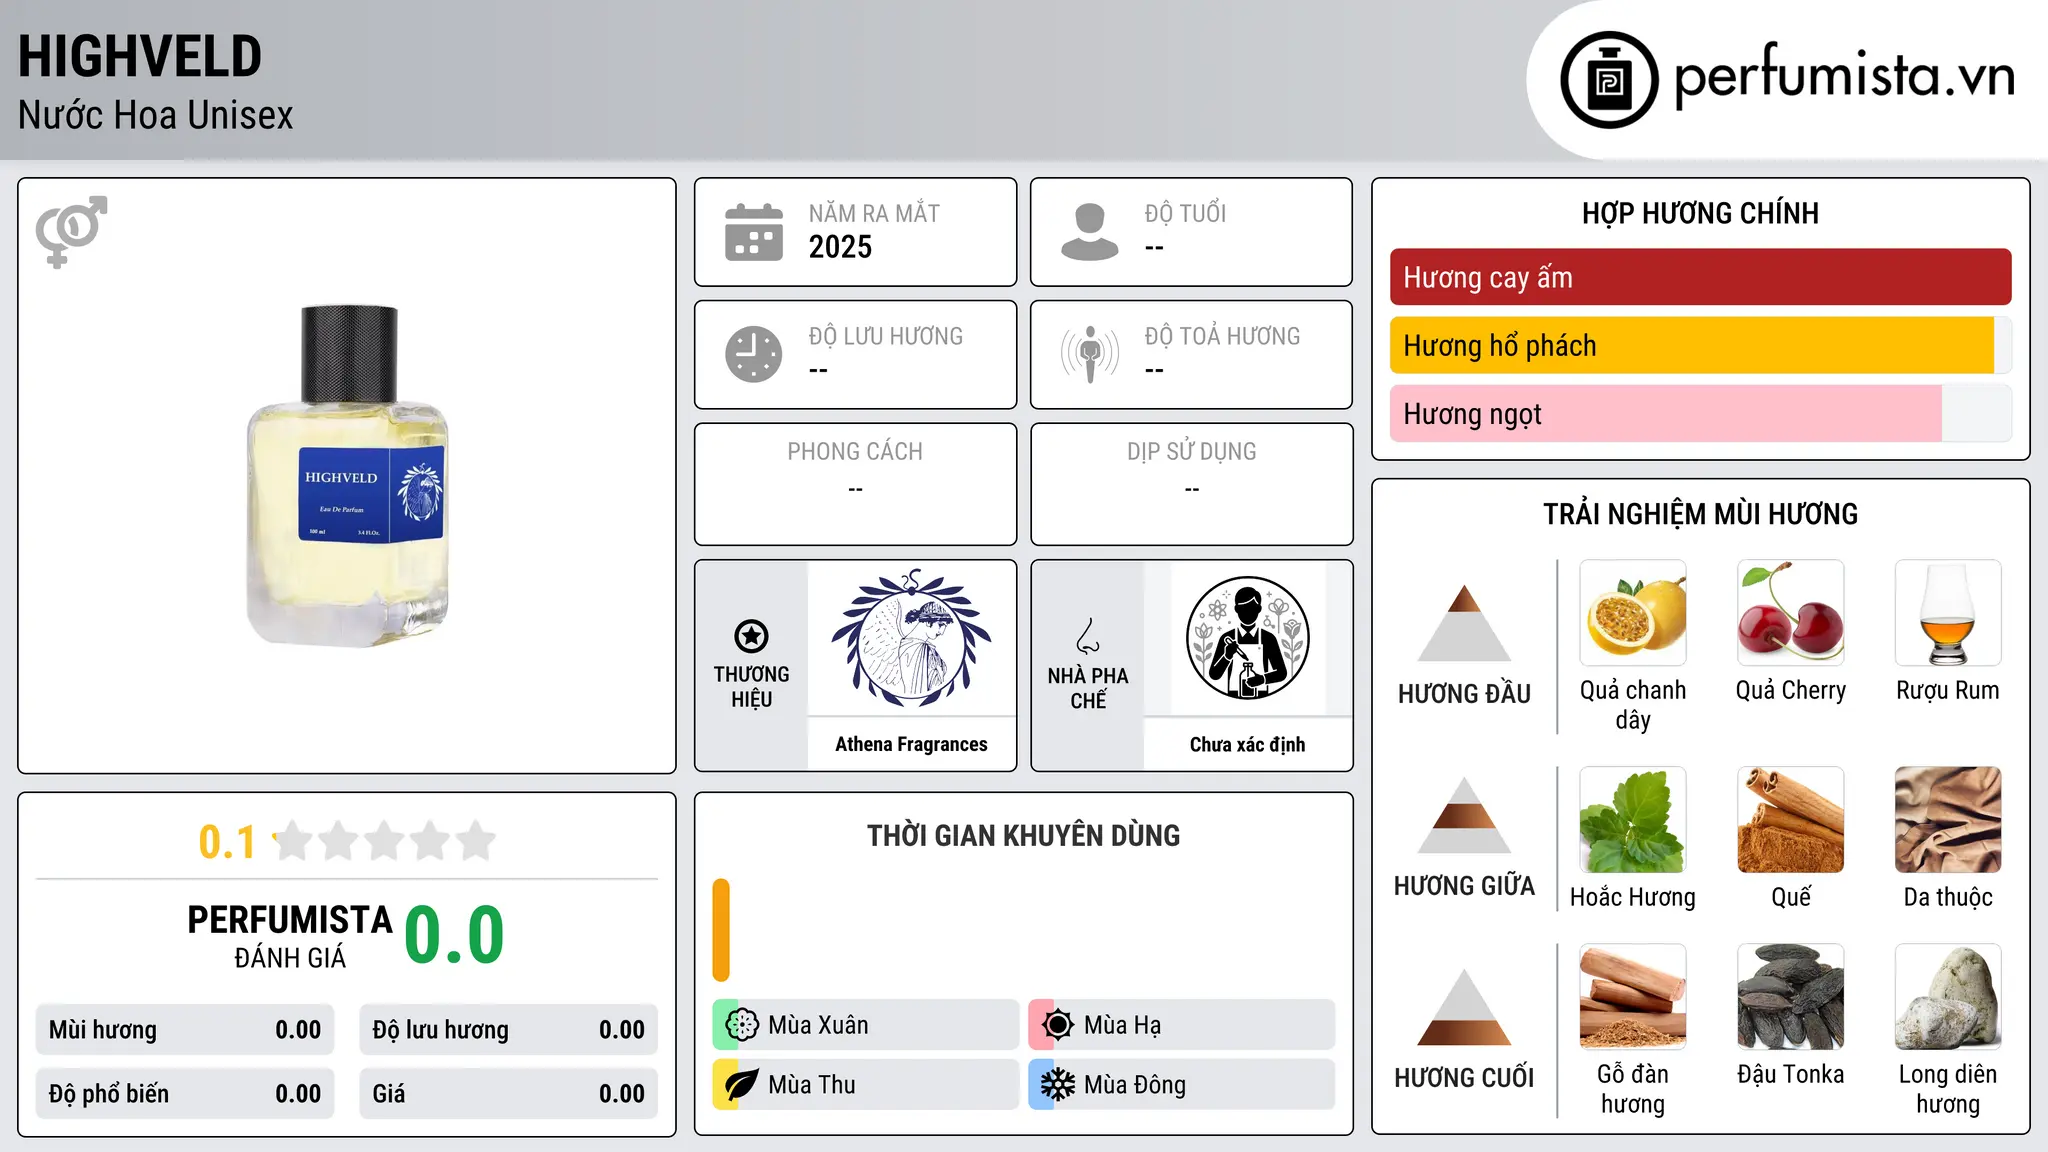Click the Hương cay ấm accord bar

(x=1700, y=277)
